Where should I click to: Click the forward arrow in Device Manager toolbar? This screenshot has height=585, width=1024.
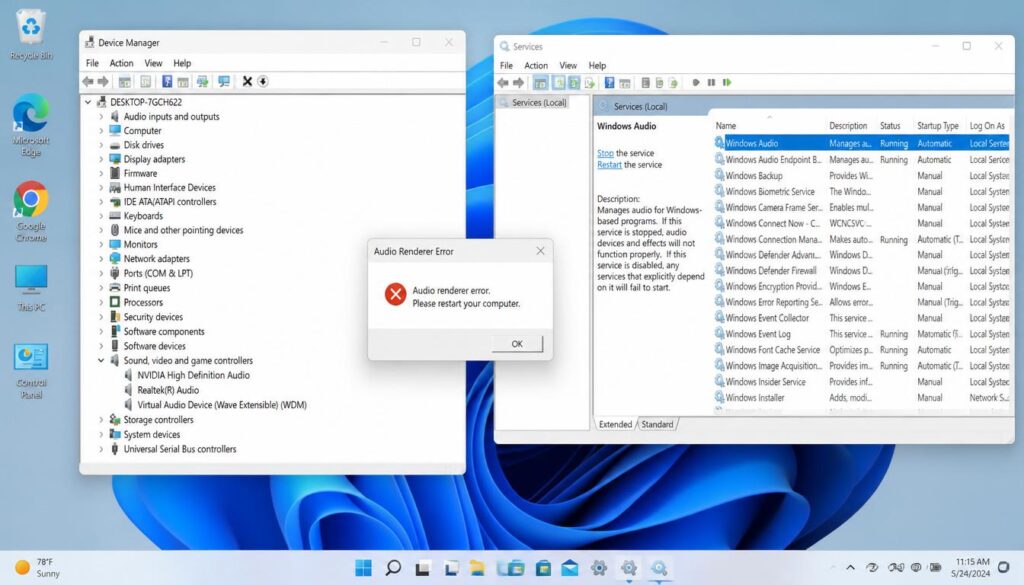pos(103,81)
